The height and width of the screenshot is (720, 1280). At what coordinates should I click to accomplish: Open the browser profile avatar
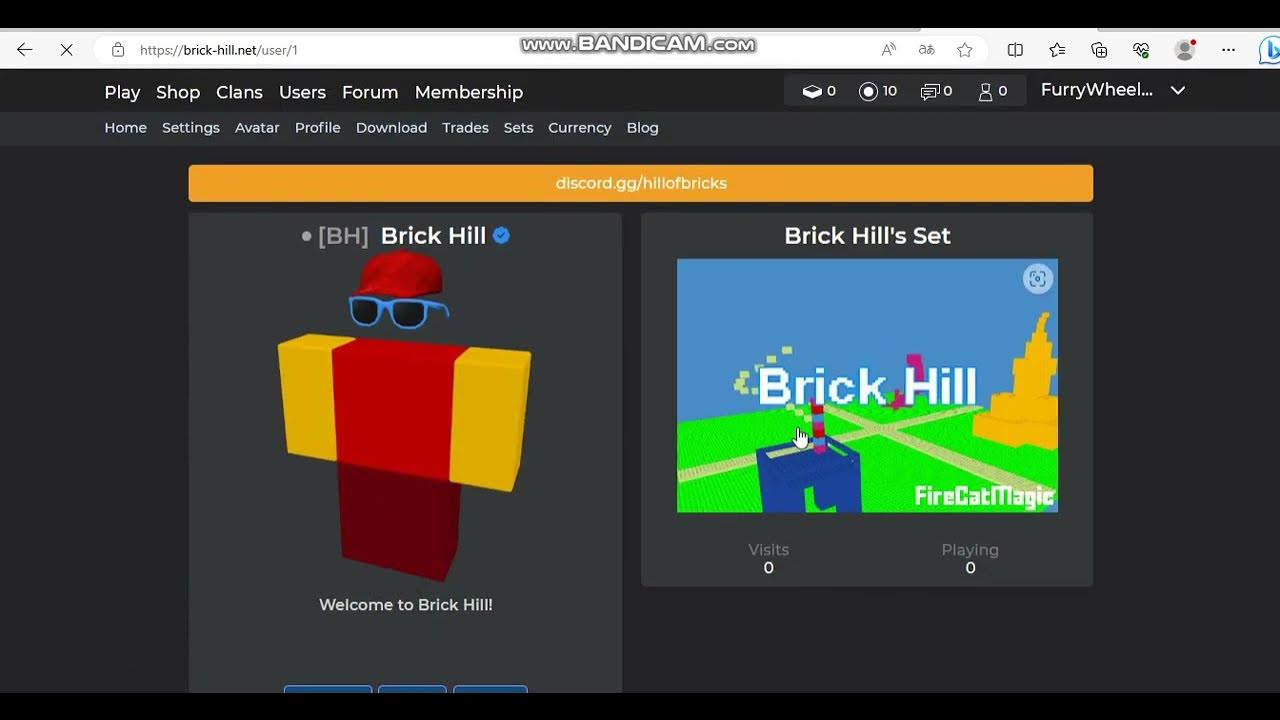(x=1185, y=50)
